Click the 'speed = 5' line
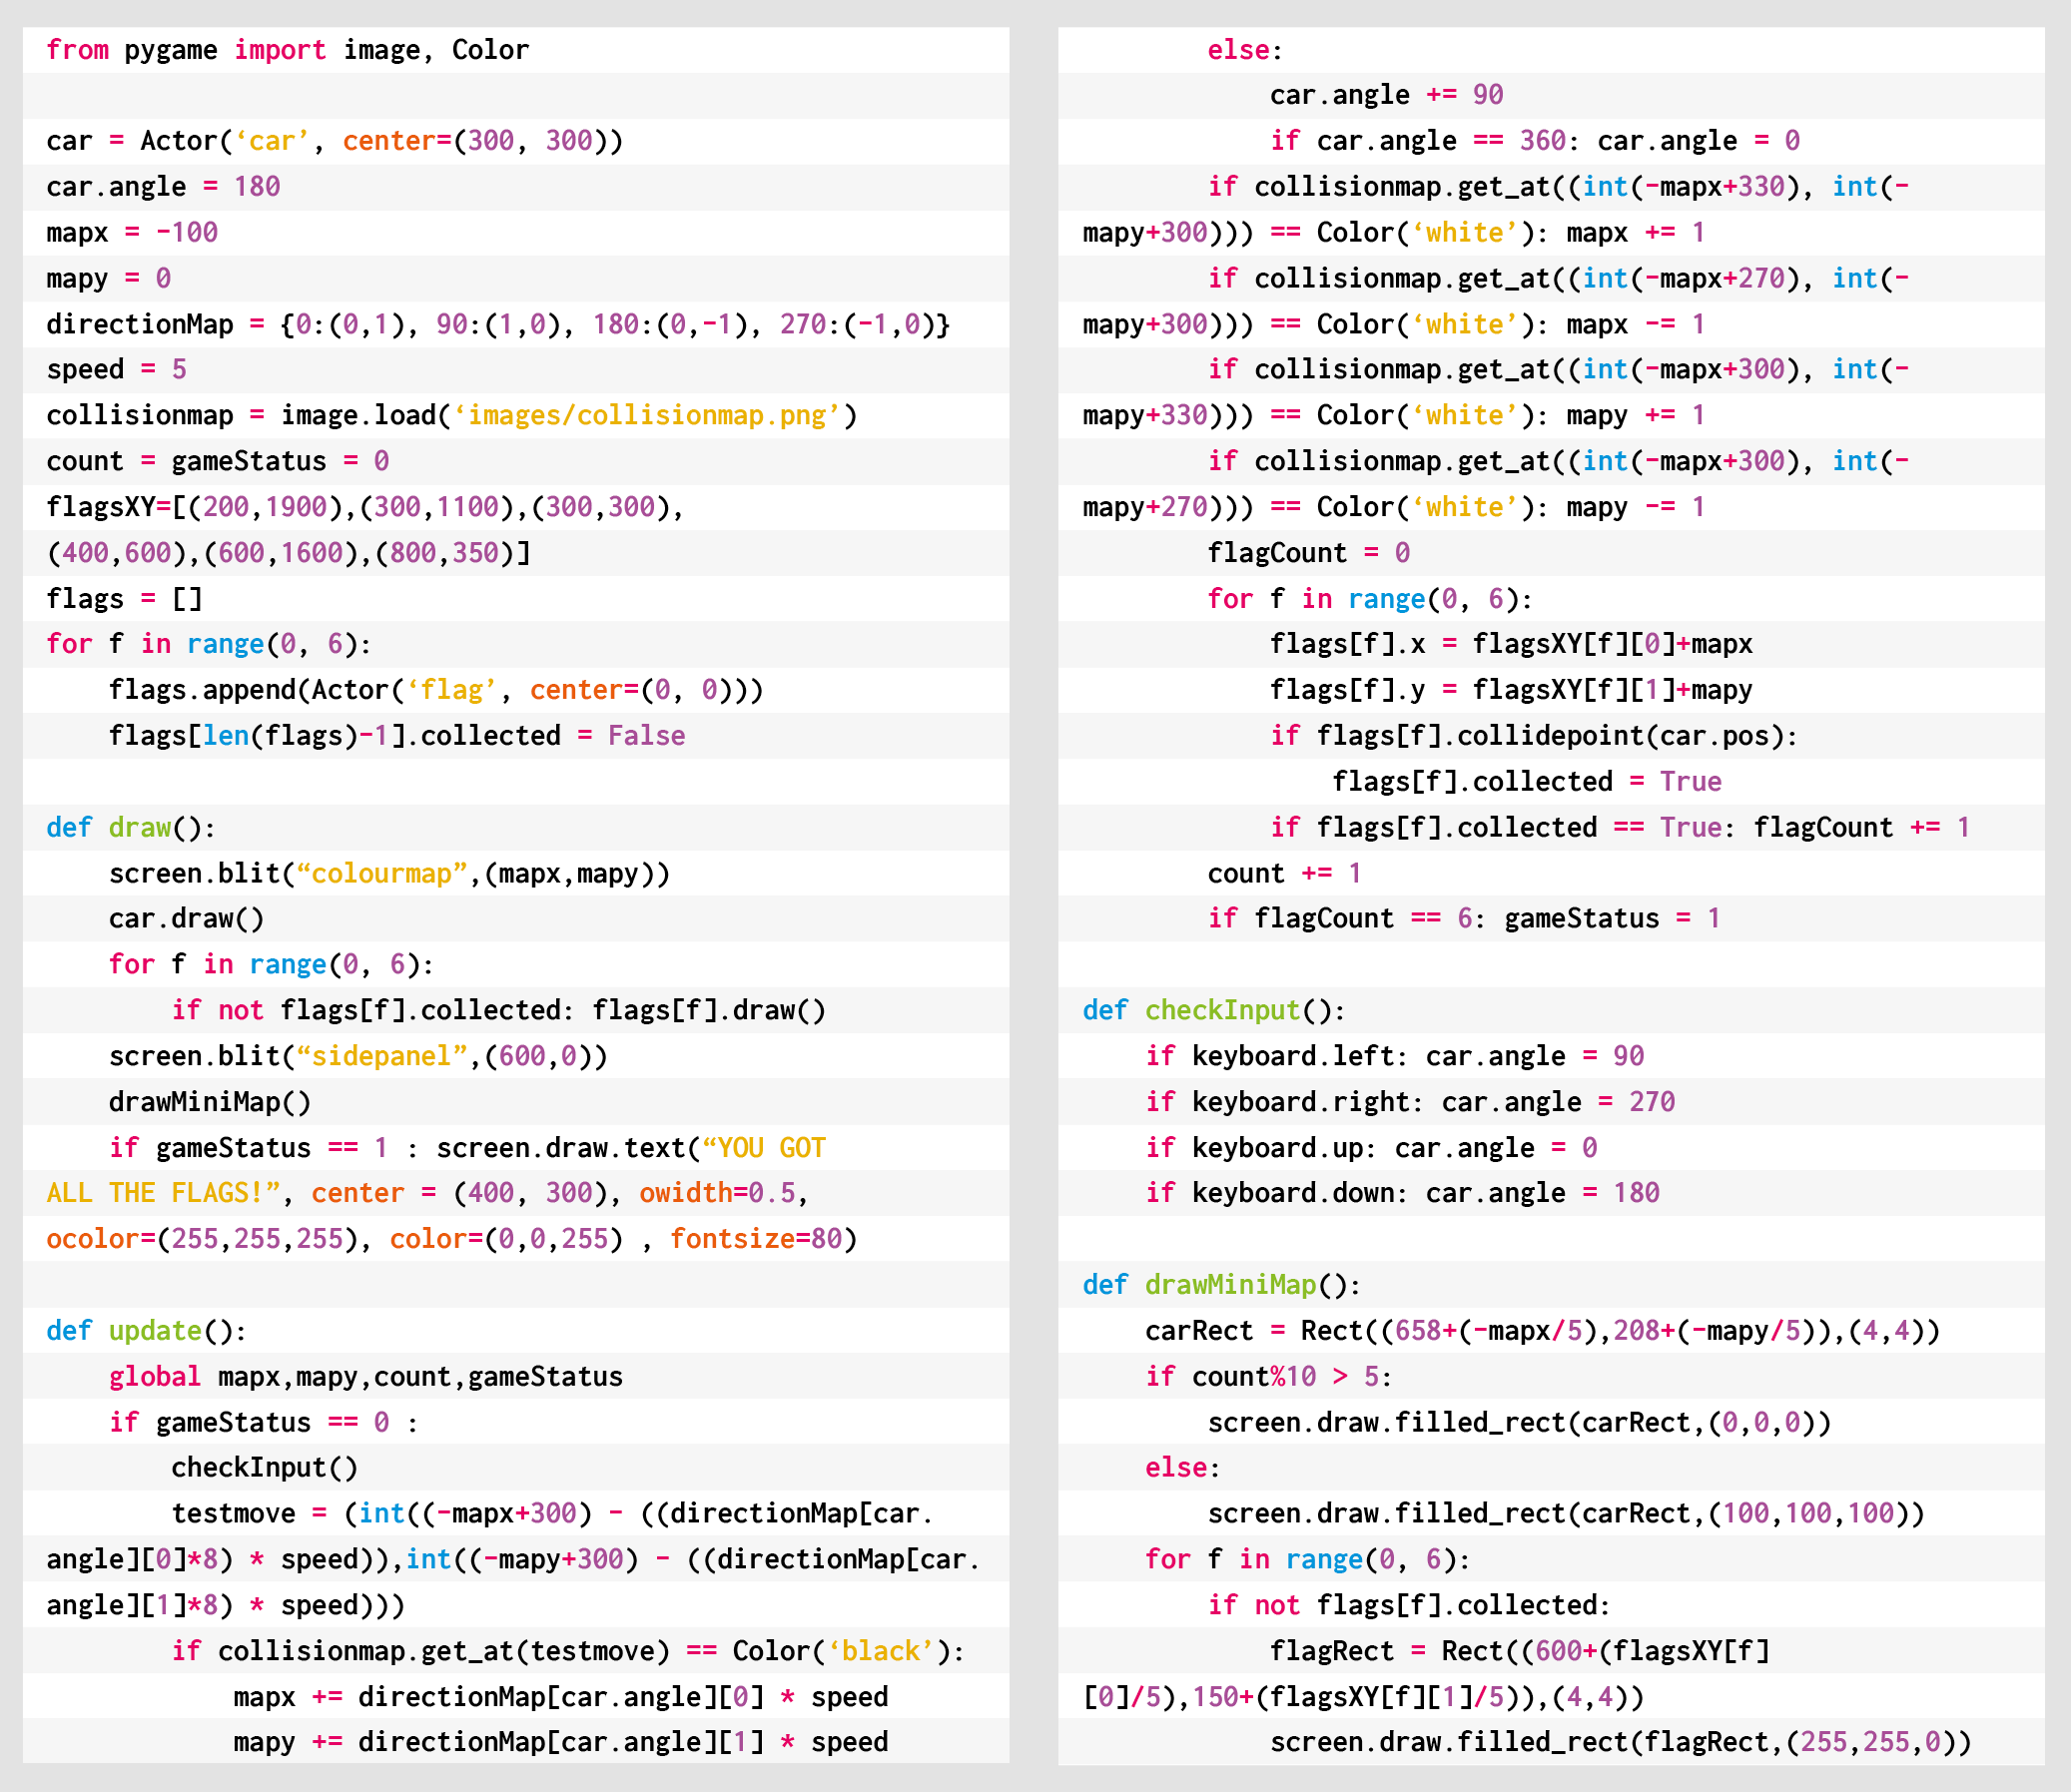The height and width of the screenshot is (1792, 2071). click(116, 369)
